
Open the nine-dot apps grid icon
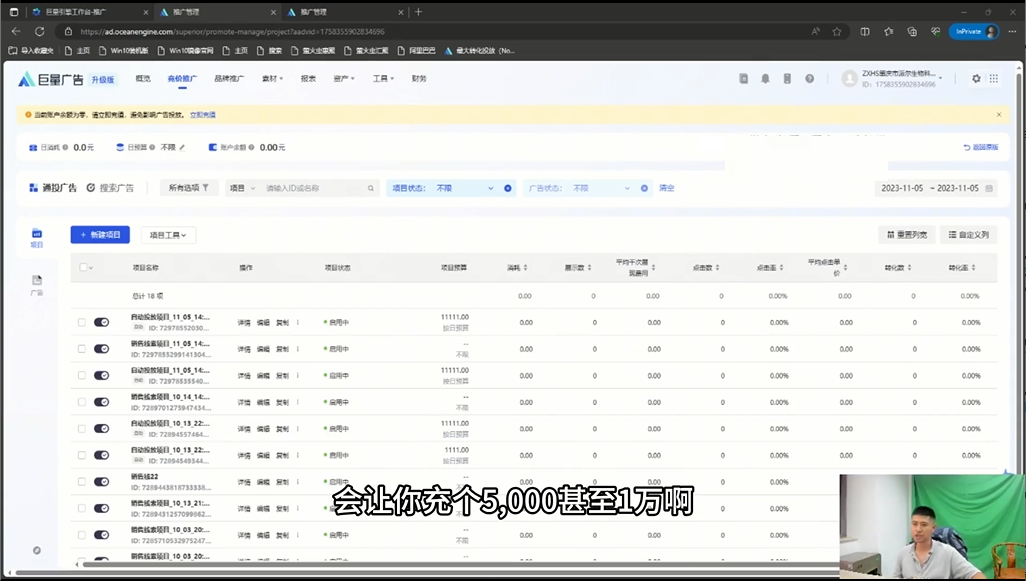(x=993, y=79)
